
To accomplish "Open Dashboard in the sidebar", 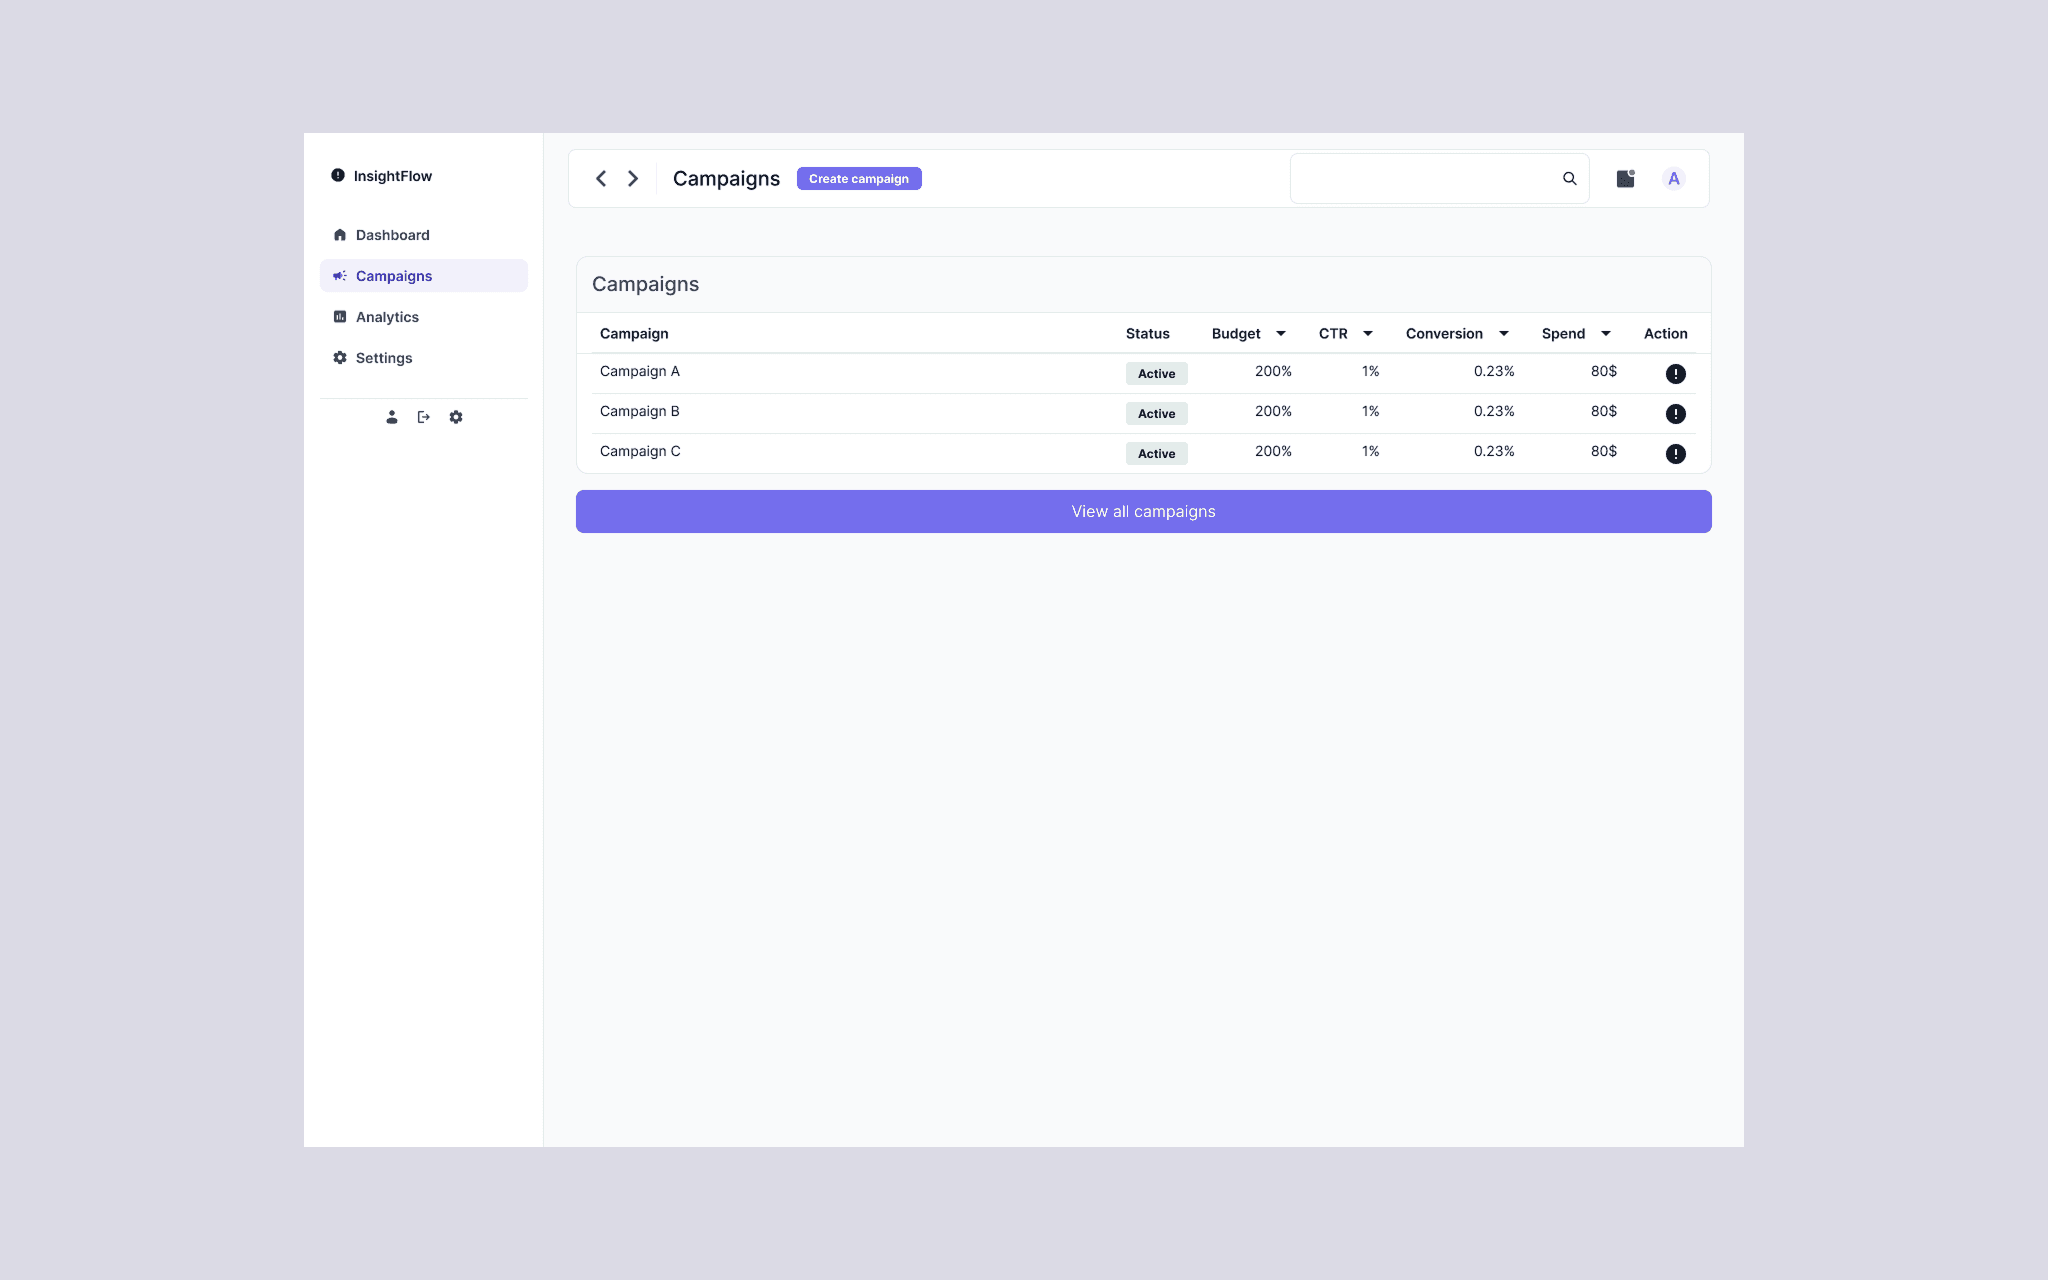I will tap(392, 235).
